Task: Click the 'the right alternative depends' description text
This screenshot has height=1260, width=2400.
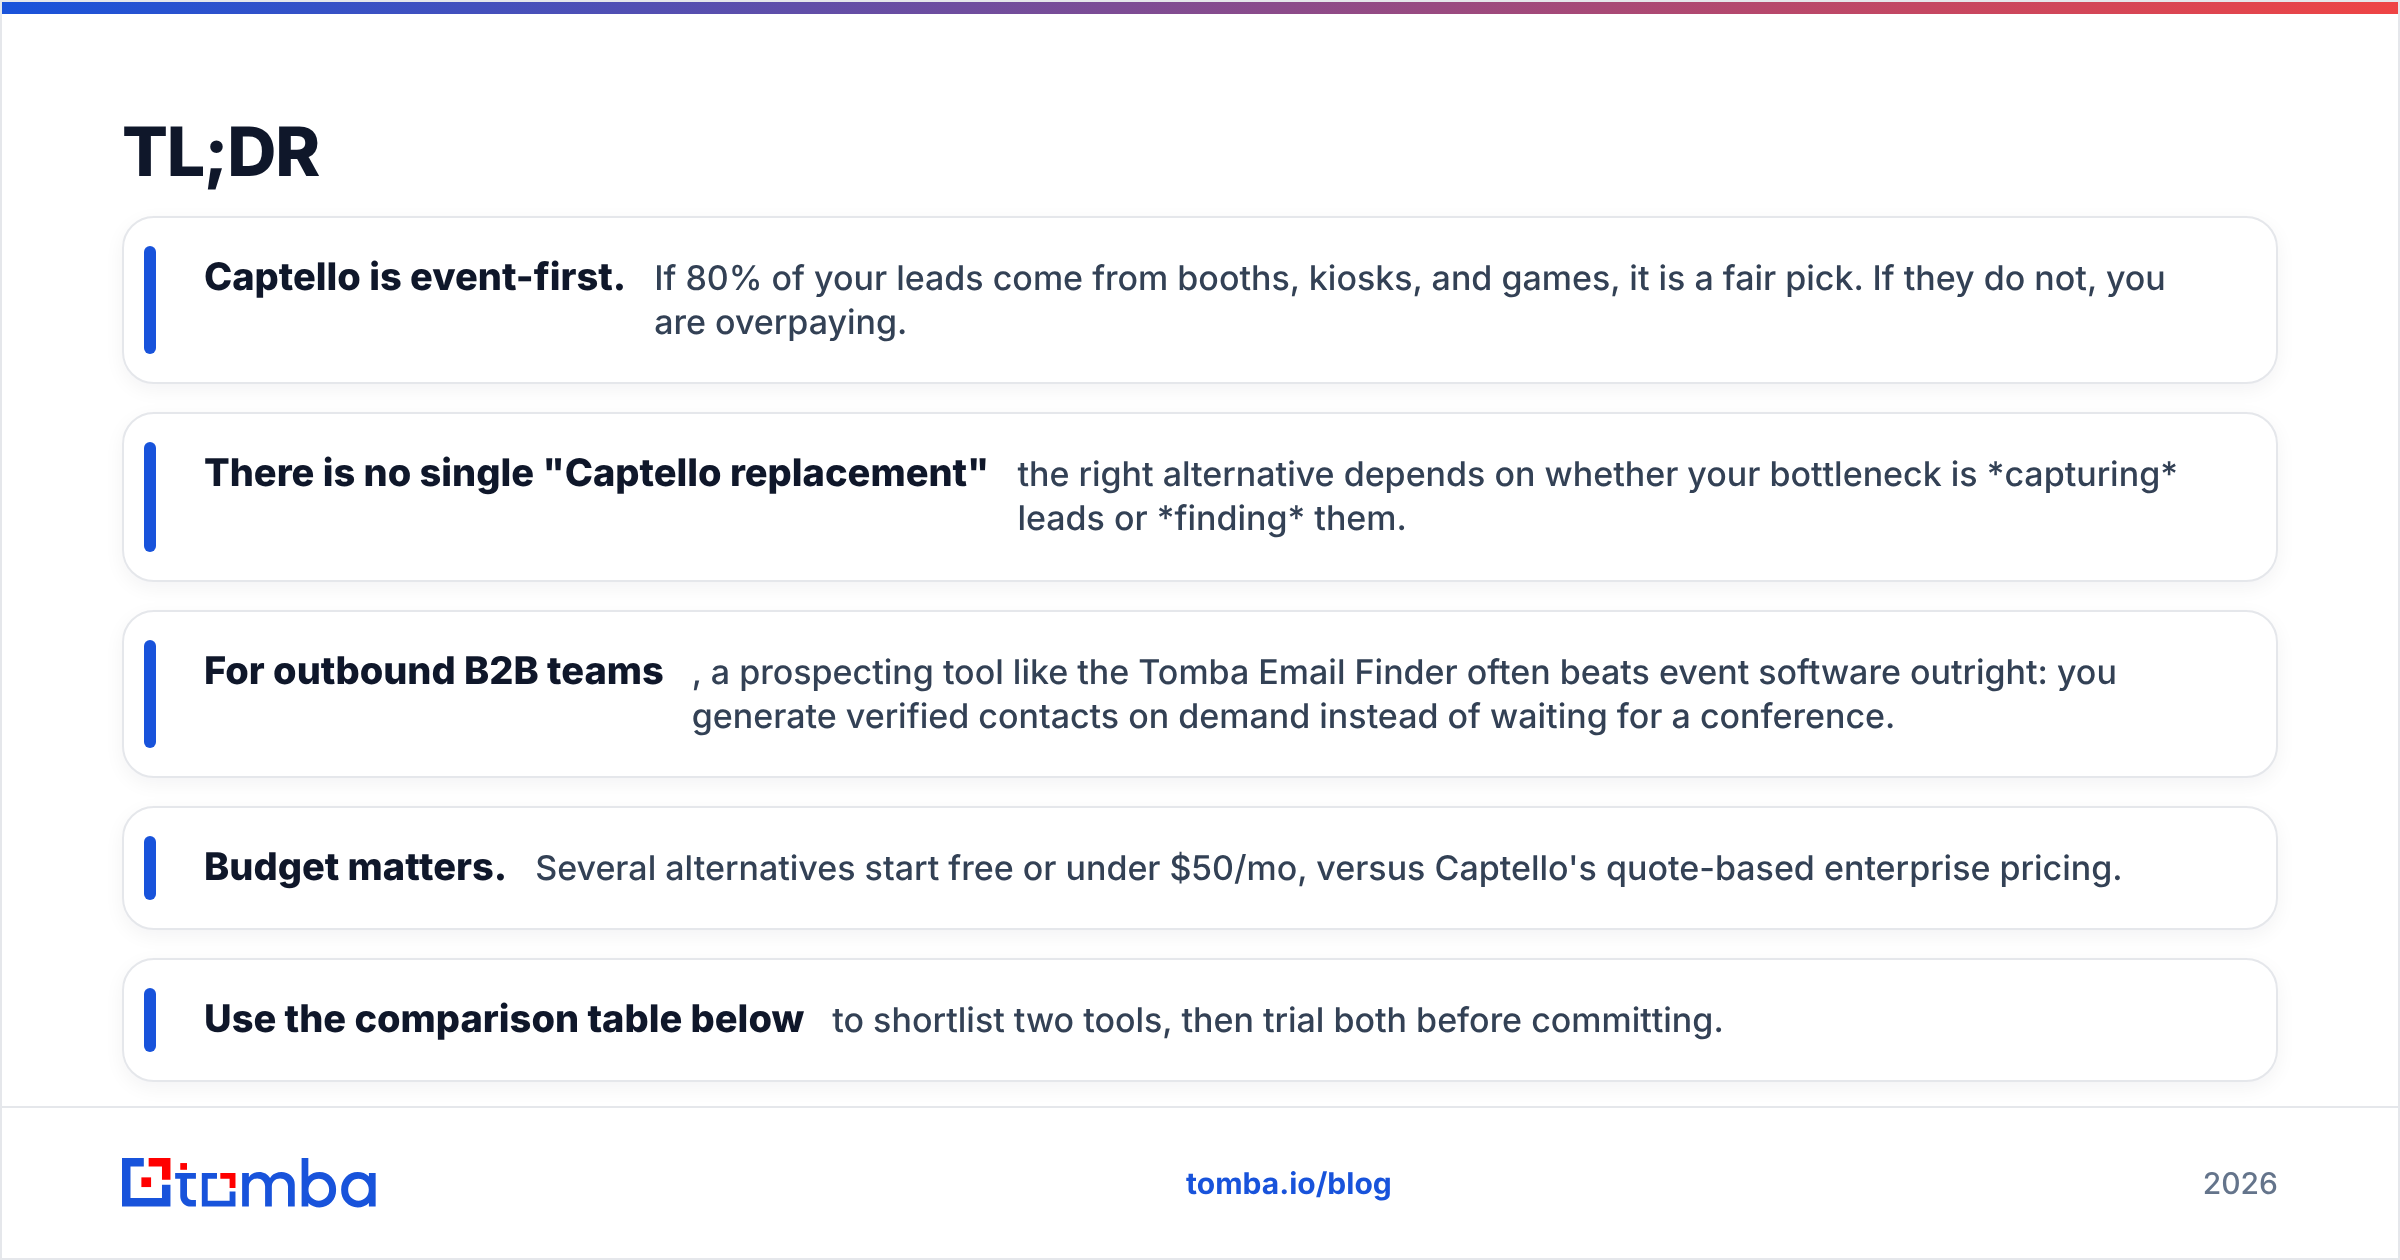Action: pos(1597,496)
